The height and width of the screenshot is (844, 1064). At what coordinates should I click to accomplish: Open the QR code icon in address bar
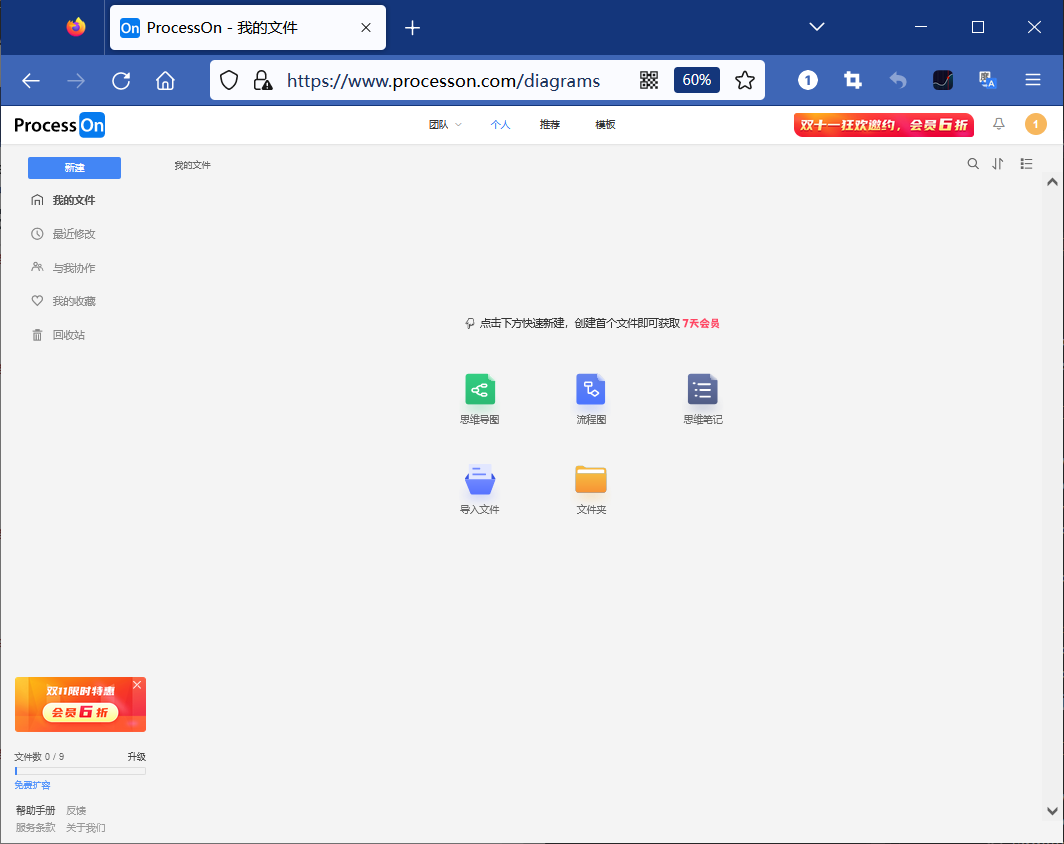[x=649, y=81]
